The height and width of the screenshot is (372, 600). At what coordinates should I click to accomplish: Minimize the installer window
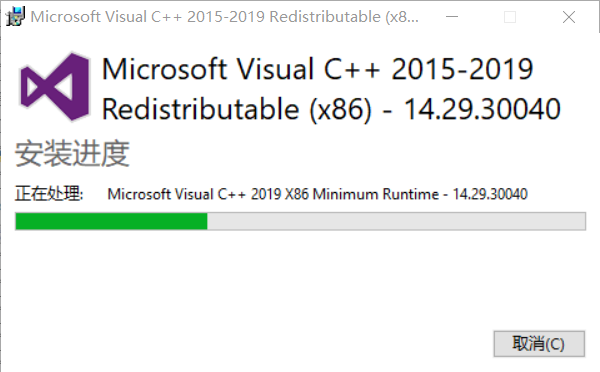click(452, 17)
